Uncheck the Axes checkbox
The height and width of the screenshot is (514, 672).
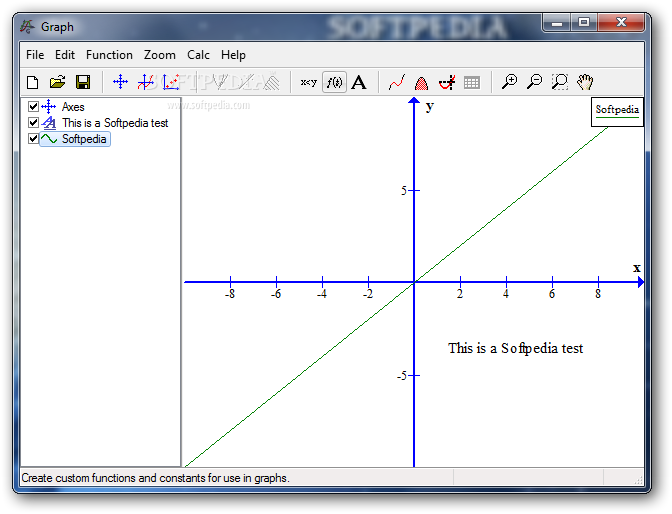click(33, 106)
